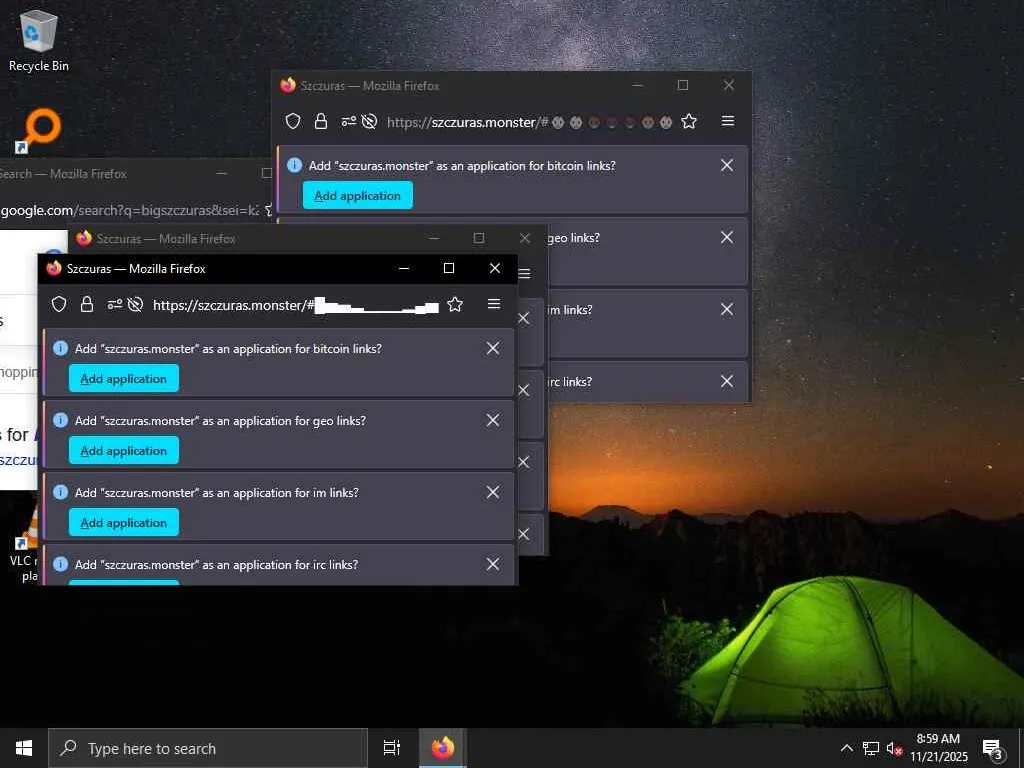
Task: Maximize the front Szczuras Firefox window
Action: 449,268
